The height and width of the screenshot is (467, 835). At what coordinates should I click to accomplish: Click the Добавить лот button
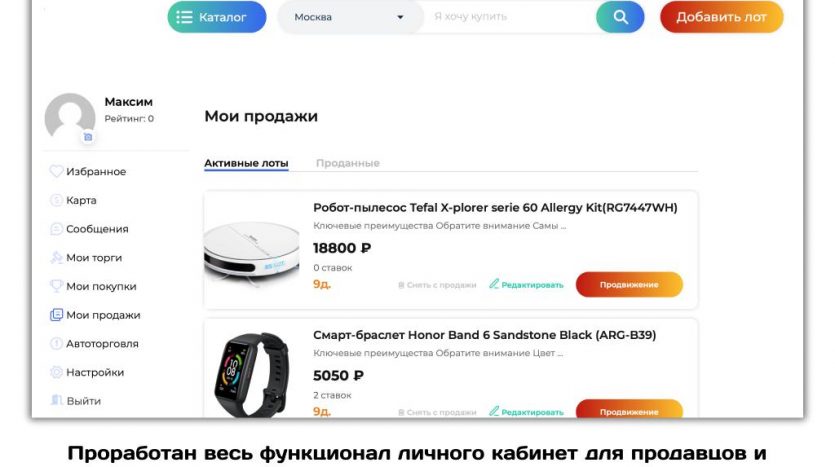pyautogui.click(x=722, y=17)
